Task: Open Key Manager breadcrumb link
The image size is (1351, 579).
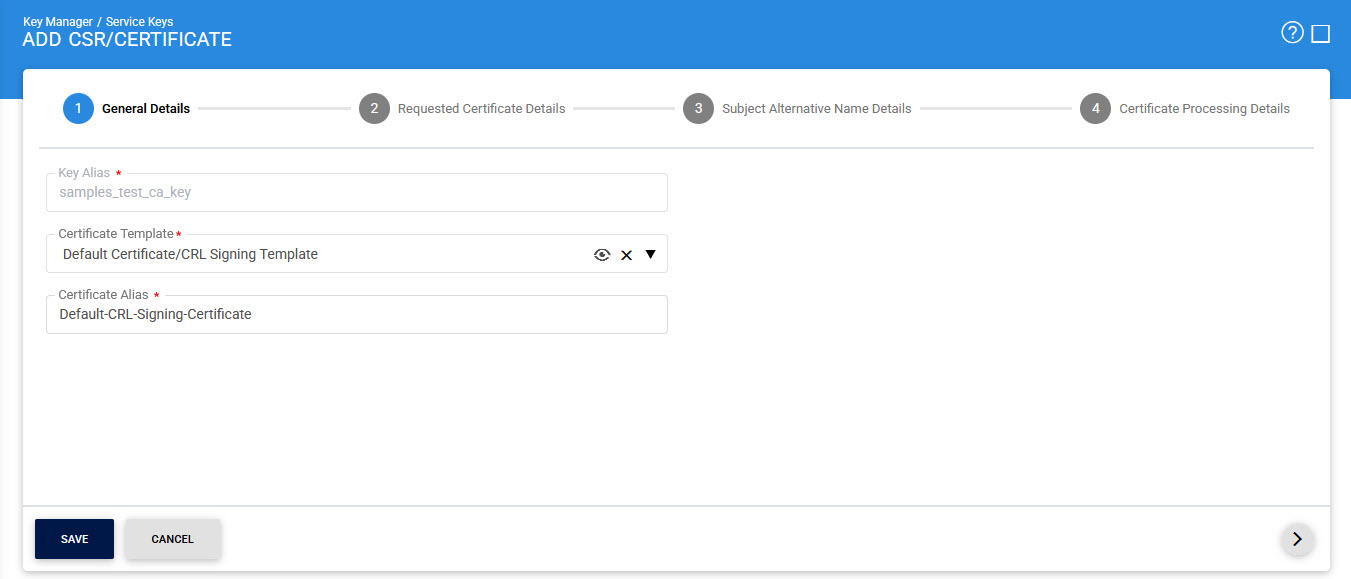Action: 57,21
